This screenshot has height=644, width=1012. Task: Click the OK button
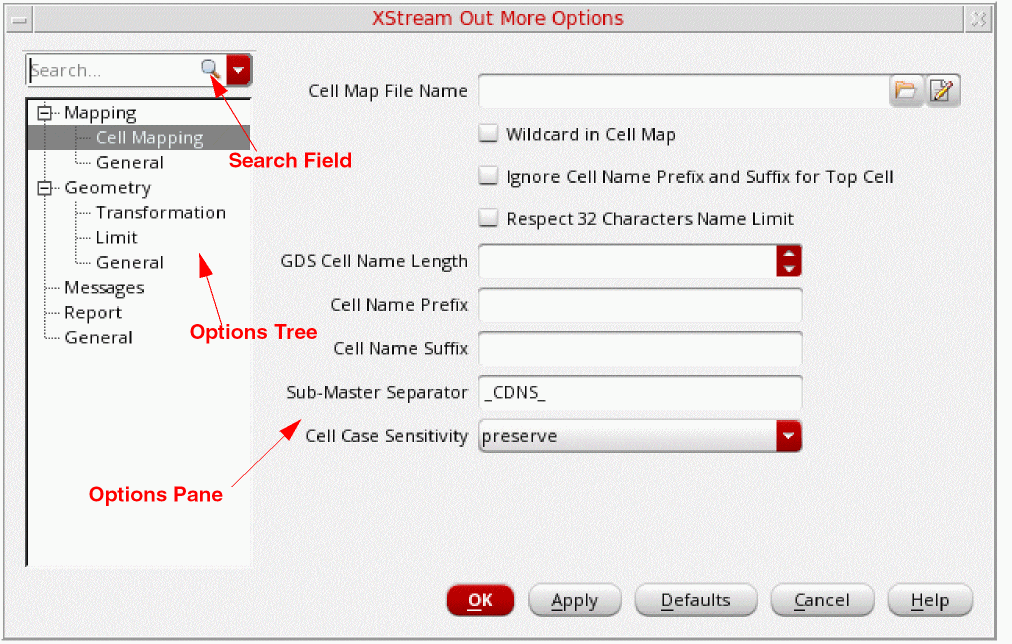tap(480, 600)
